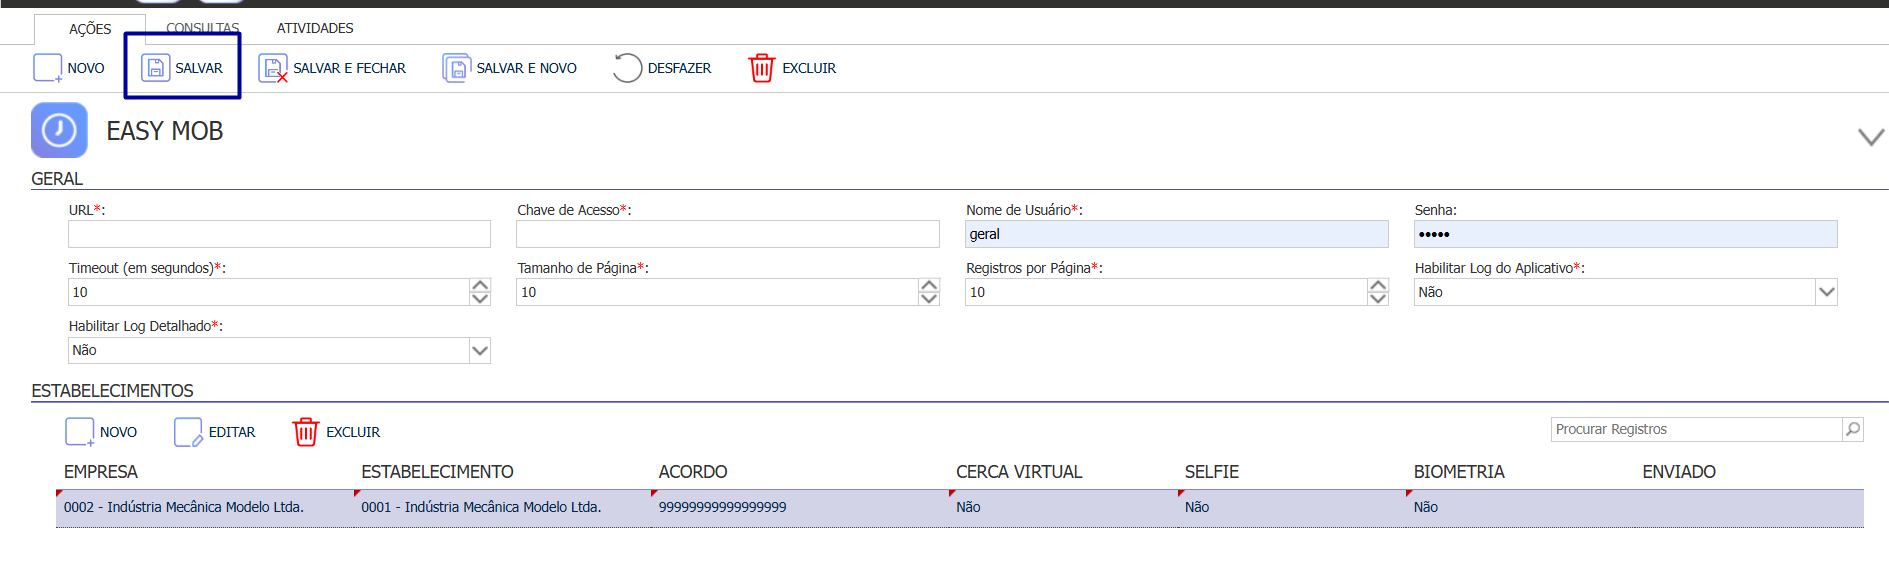Click the Salvar e Fechar icon

pyautogui.click(x=272, y=68)
